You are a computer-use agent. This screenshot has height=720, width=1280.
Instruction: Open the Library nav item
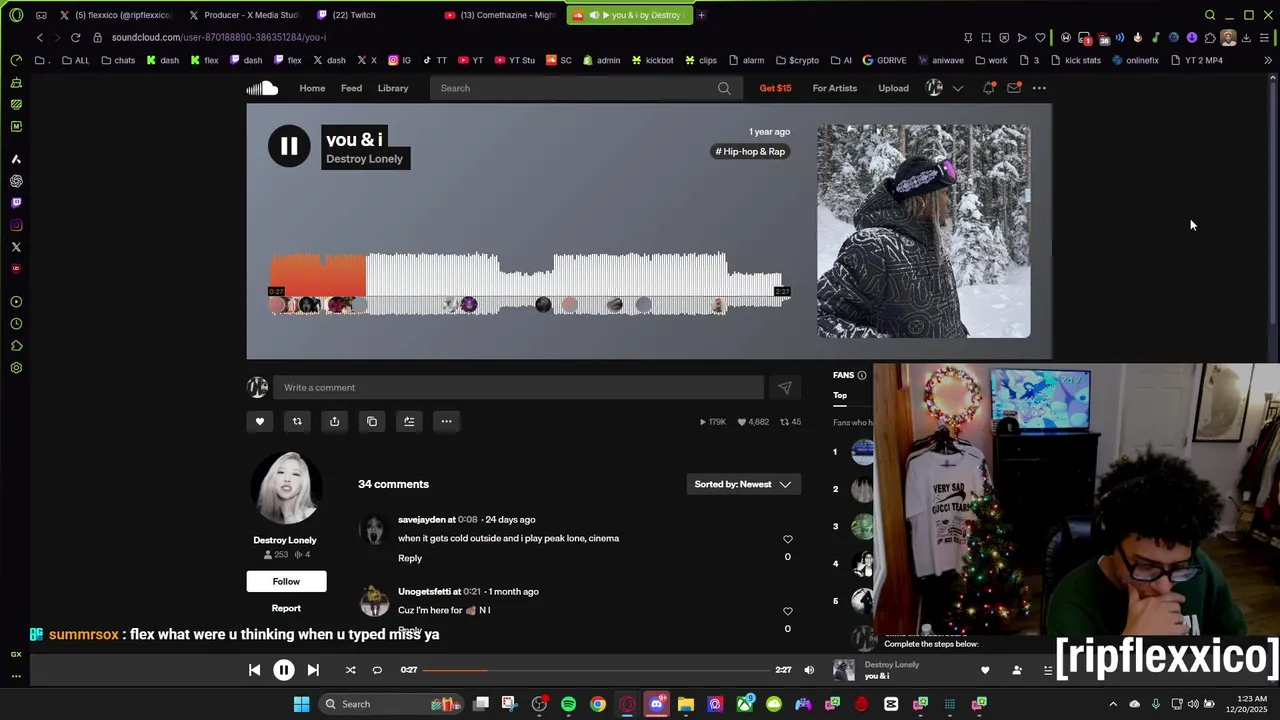pyautogui.click(x=393, y=88)
